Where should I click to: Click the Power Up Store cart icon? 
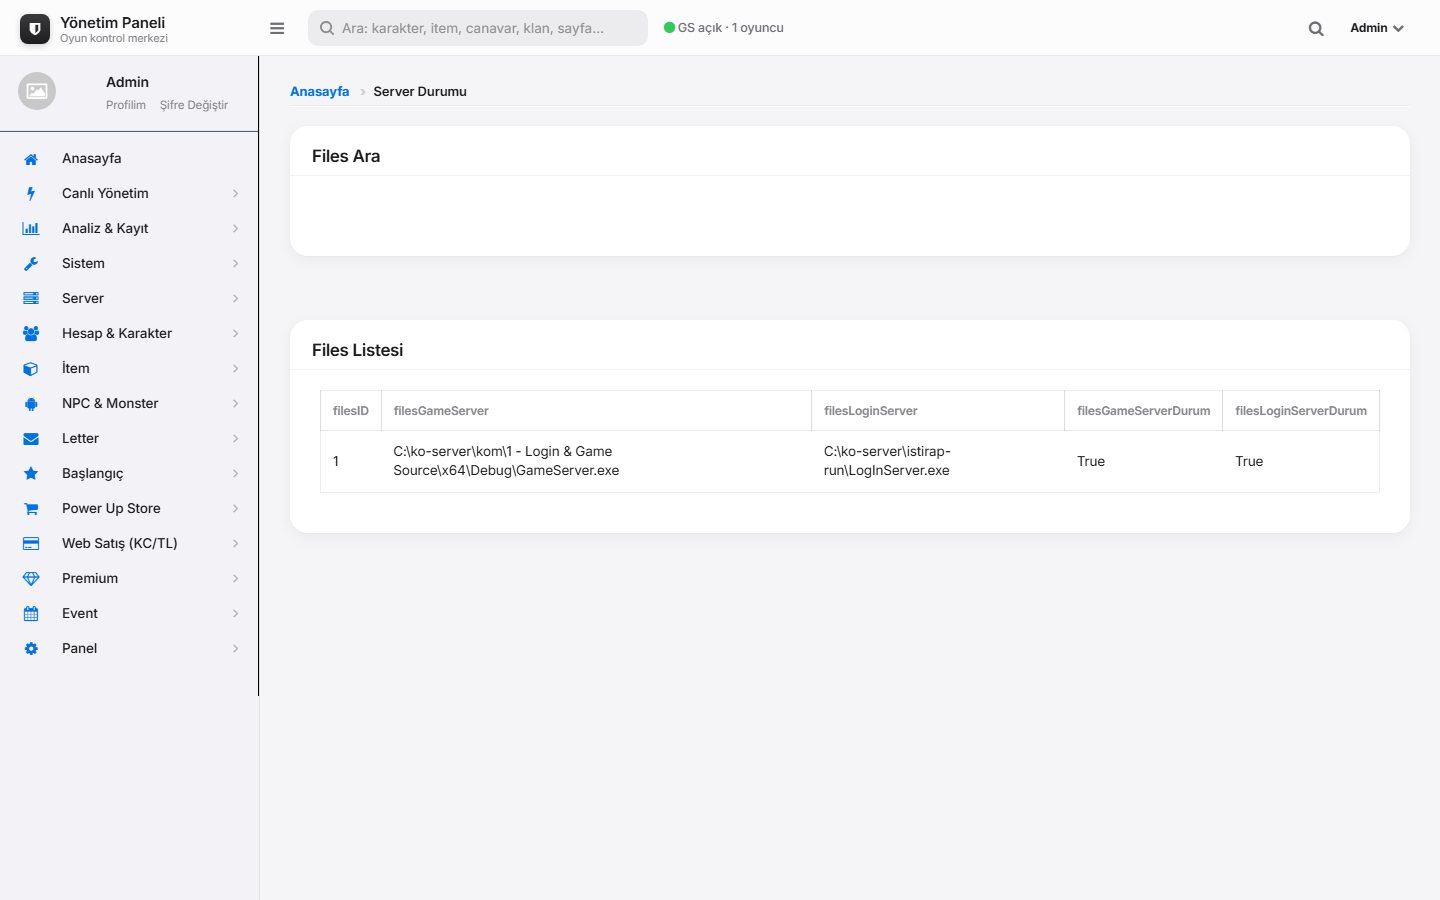(31, 509)
